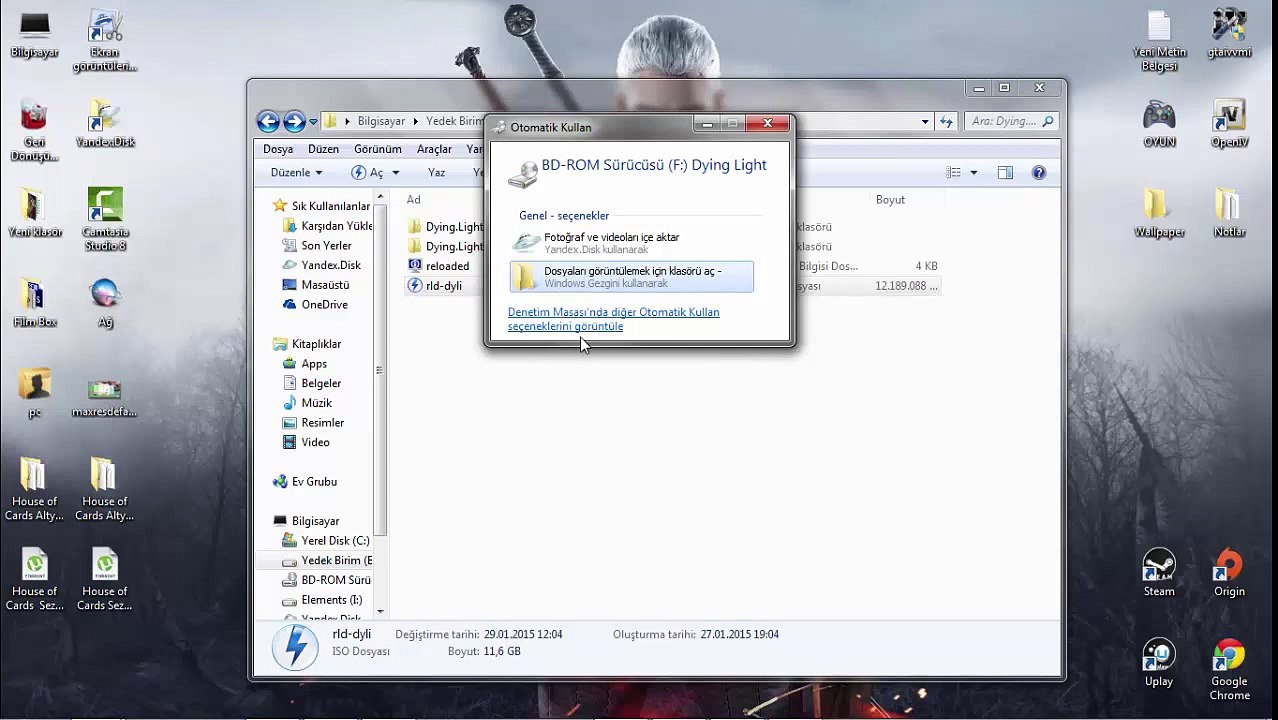1278x720 pixels.
Task: Expand the Aç button dropdown arrow
Action: pos(395,173)
